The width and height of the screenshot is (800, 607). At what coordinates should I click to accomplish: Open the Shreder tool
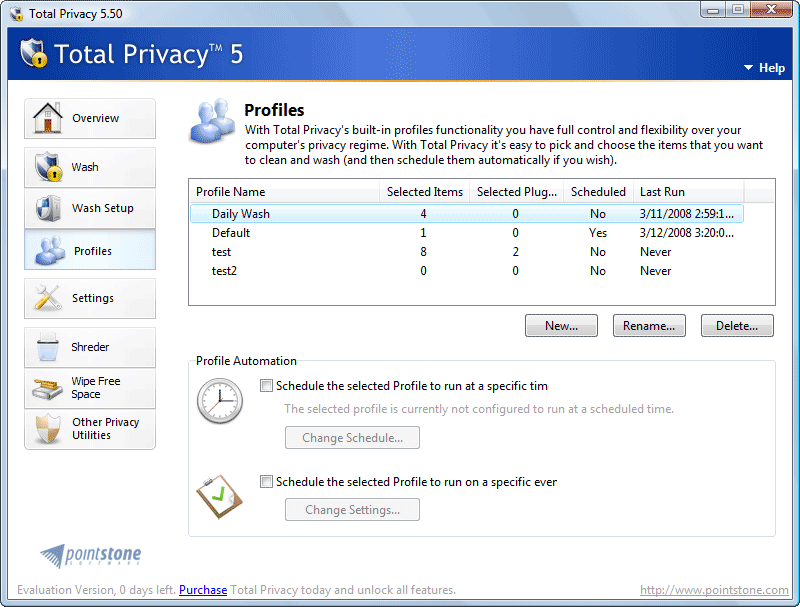[90, 347]
